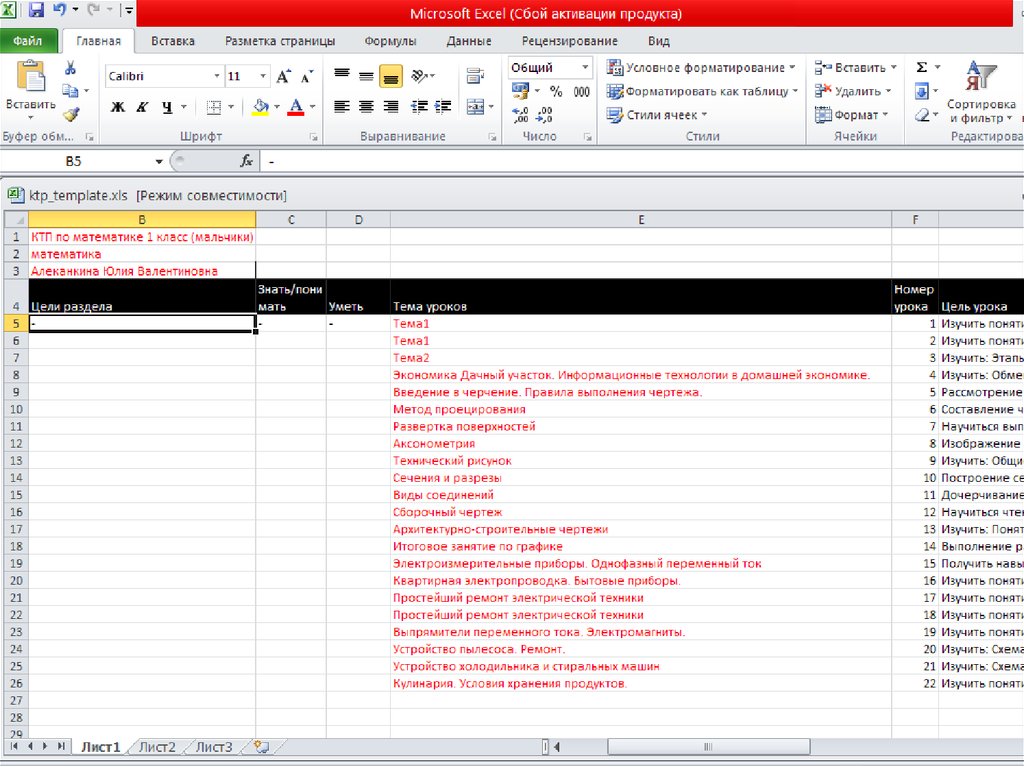Screen dimensions: 1024x767
Task: Click the AutoSum sigma icon
Action: (922, 67)
